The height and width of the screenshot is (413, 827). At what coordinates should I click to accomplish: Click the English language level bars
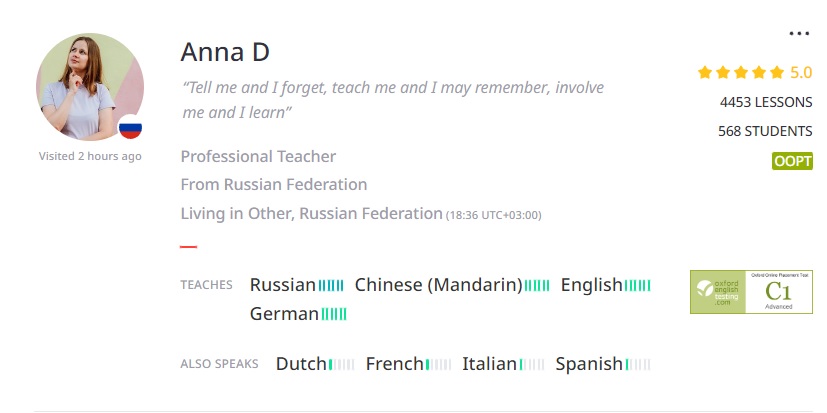[x=638, y=286]
